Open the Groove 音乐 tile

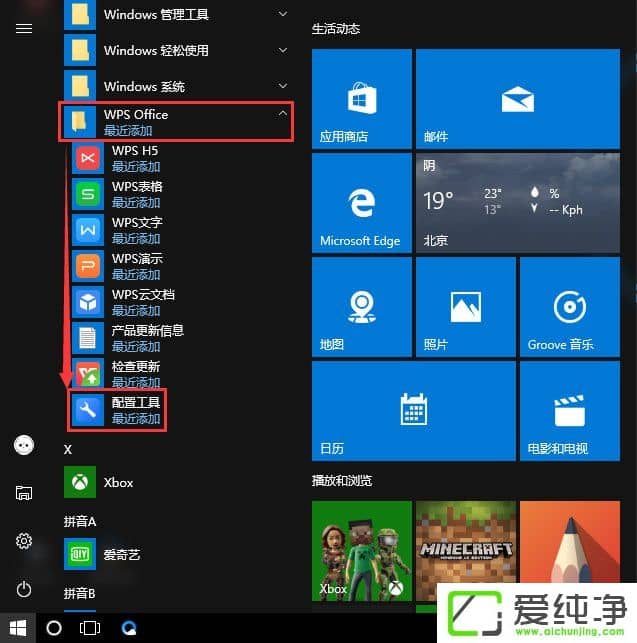coord(570,307)
